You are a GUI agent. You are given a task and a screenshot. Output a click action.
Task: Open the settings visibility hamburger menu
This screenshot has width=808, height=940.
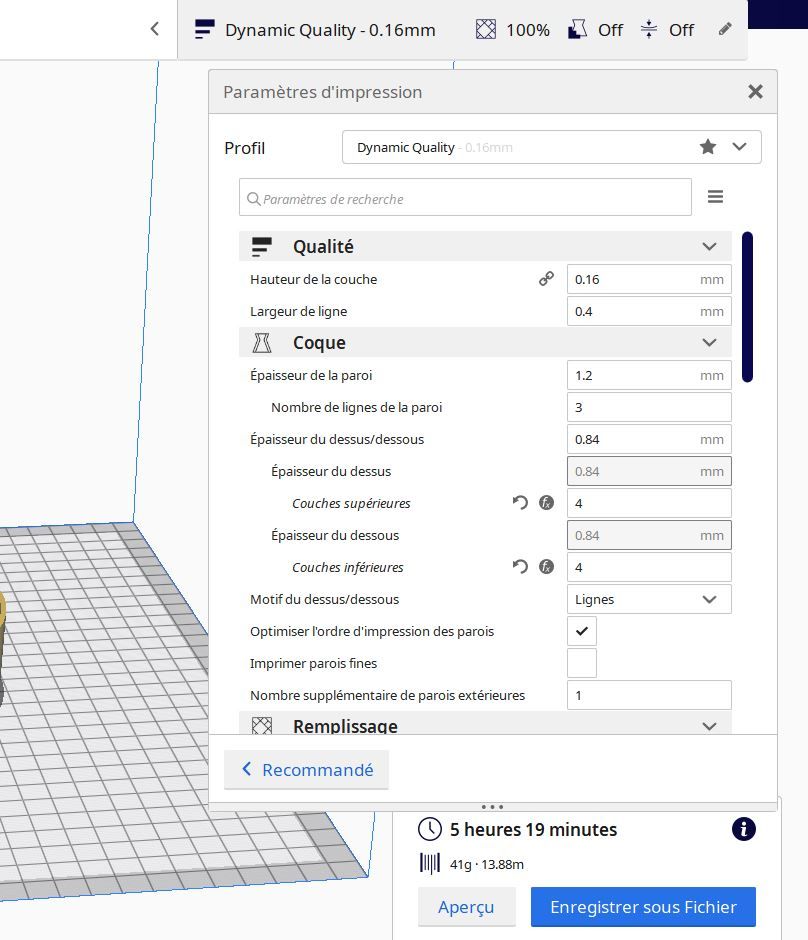pos(715,197)
